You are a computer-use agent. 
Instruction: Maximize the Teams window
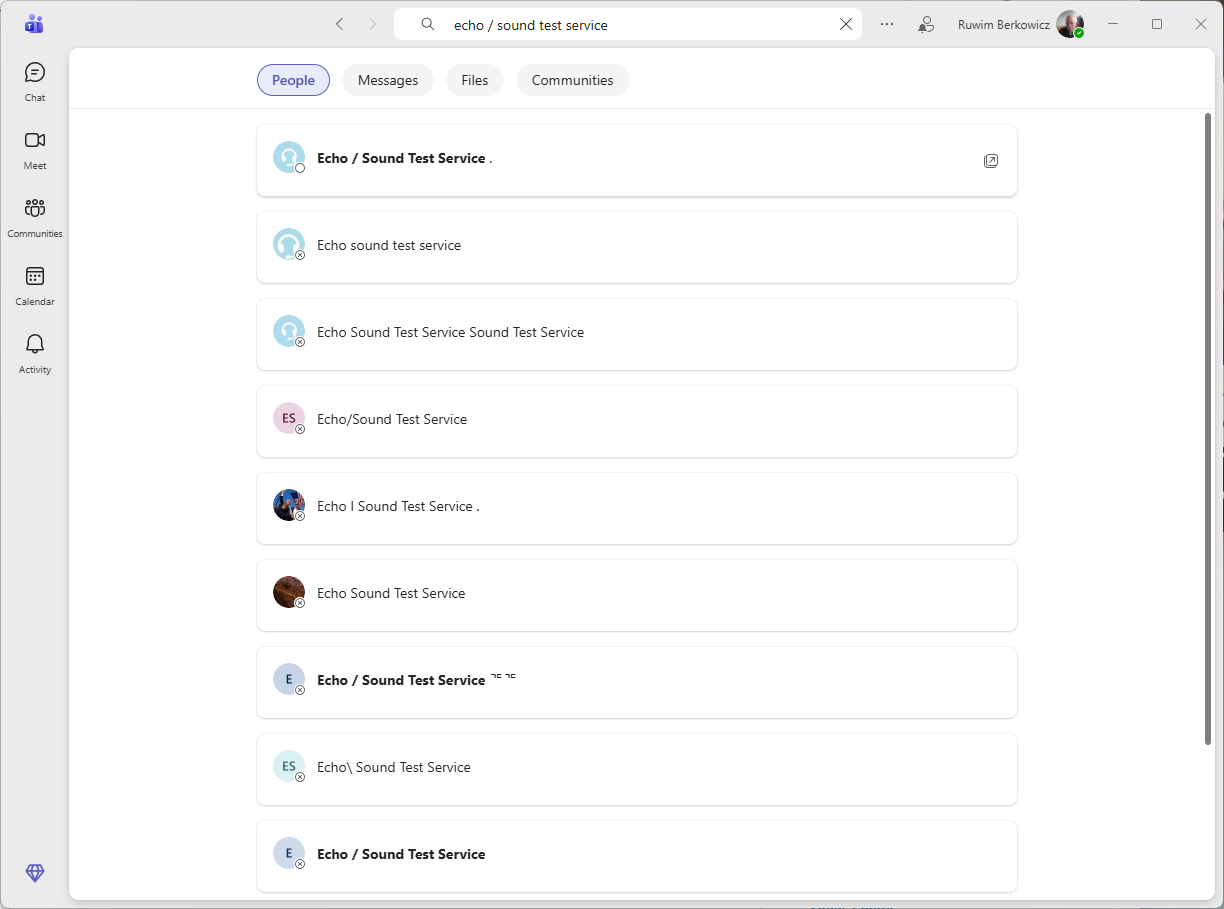(x=1157, y=24)
